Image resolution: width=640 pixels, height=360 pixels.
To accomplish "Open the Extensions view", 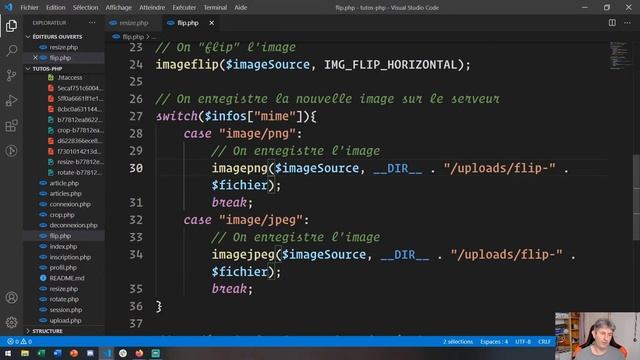I will tap(11, 126).
